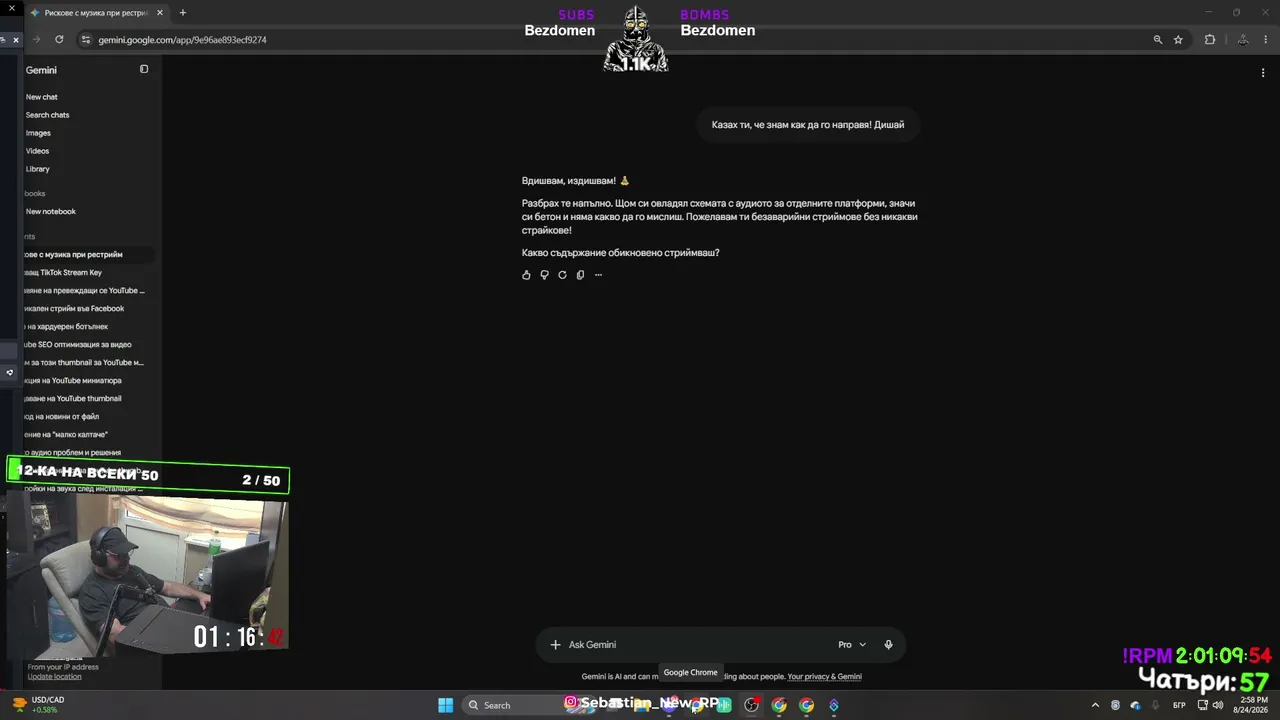Open the browser zoom control

click(x=1158, y=40)
